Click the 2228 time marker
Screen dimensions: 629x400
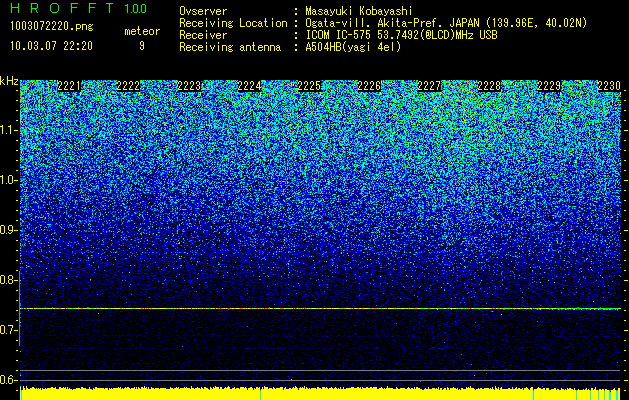489,86
